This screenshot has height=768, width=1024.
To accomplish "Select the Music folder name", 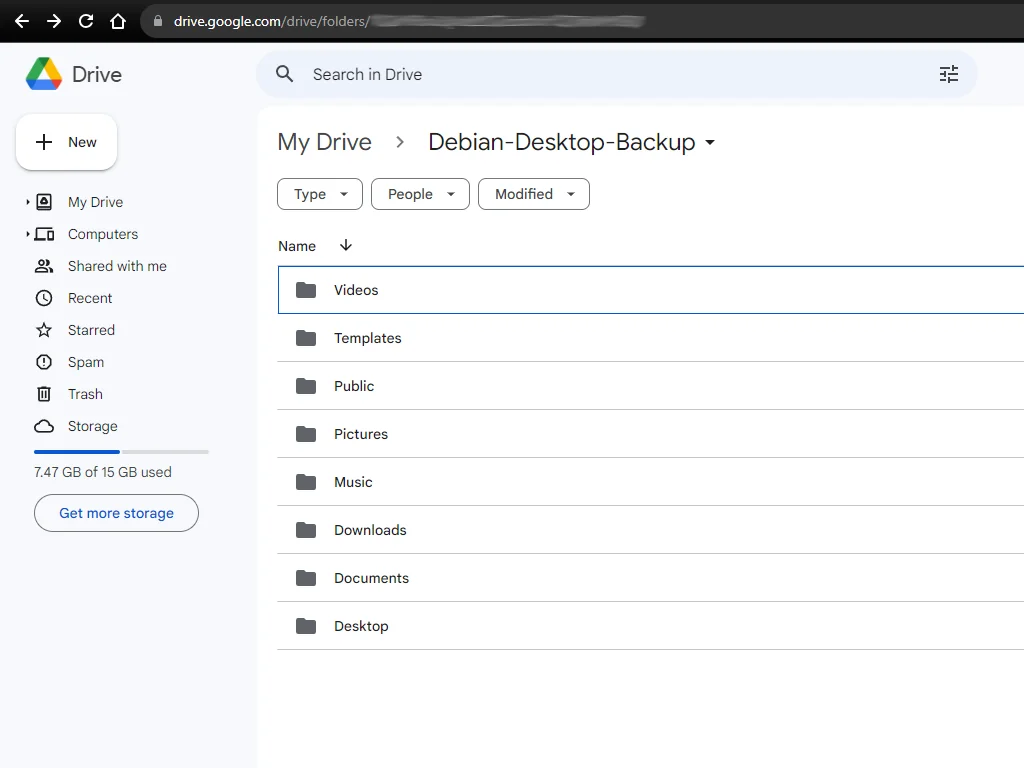I will (353, 482).
